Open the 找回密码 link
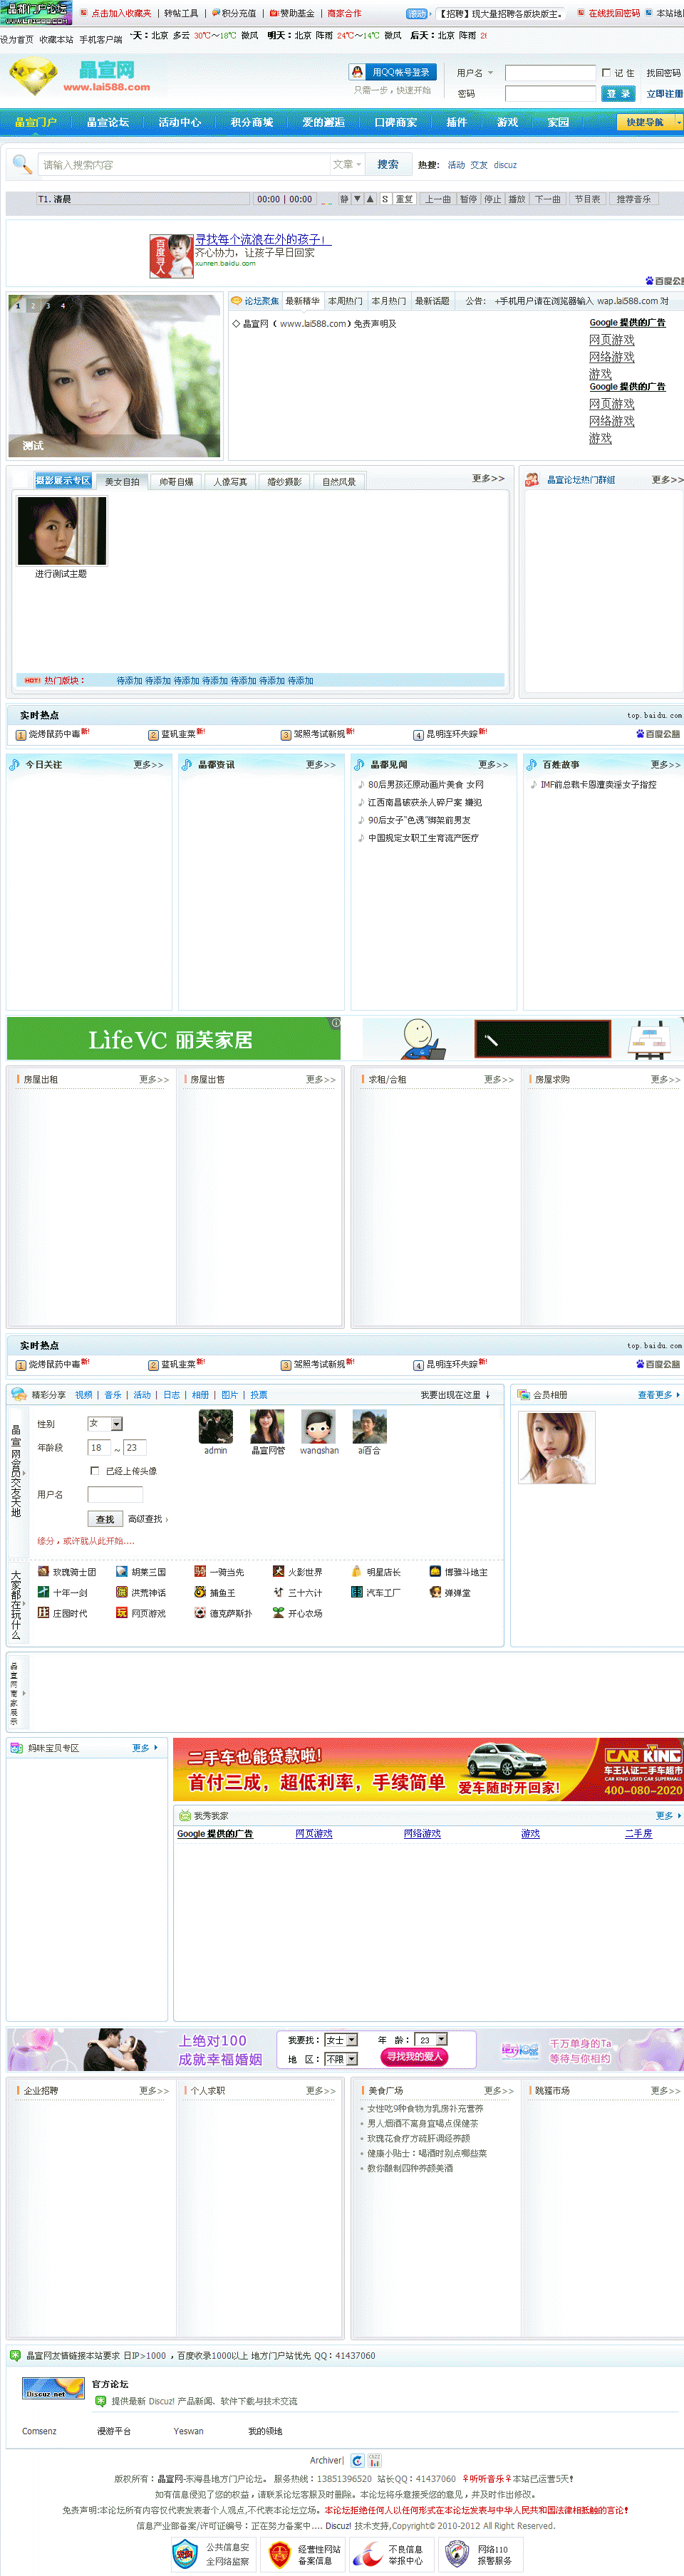The height and width of the screenshot is (2576, 684). 663,73
